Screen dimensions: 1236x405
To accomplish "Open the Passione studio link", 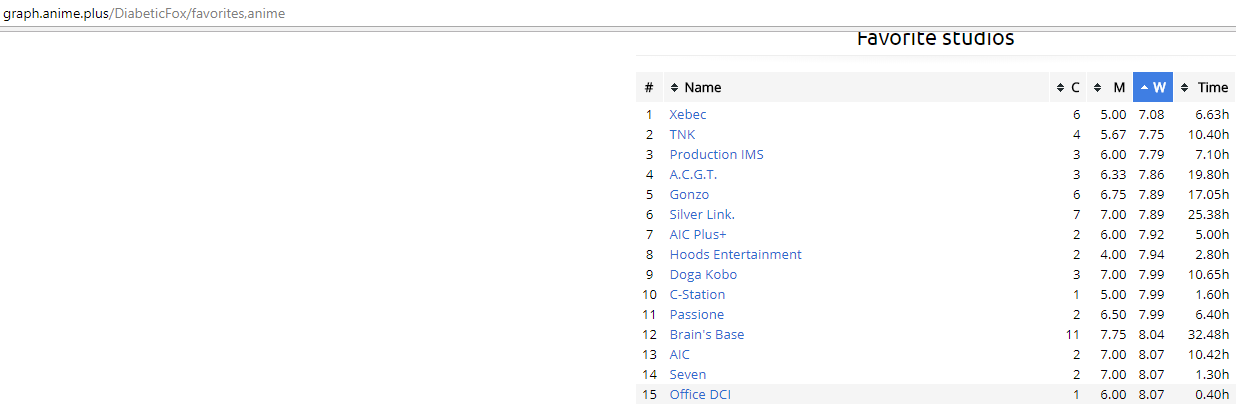I will click(x=697, y=315).
